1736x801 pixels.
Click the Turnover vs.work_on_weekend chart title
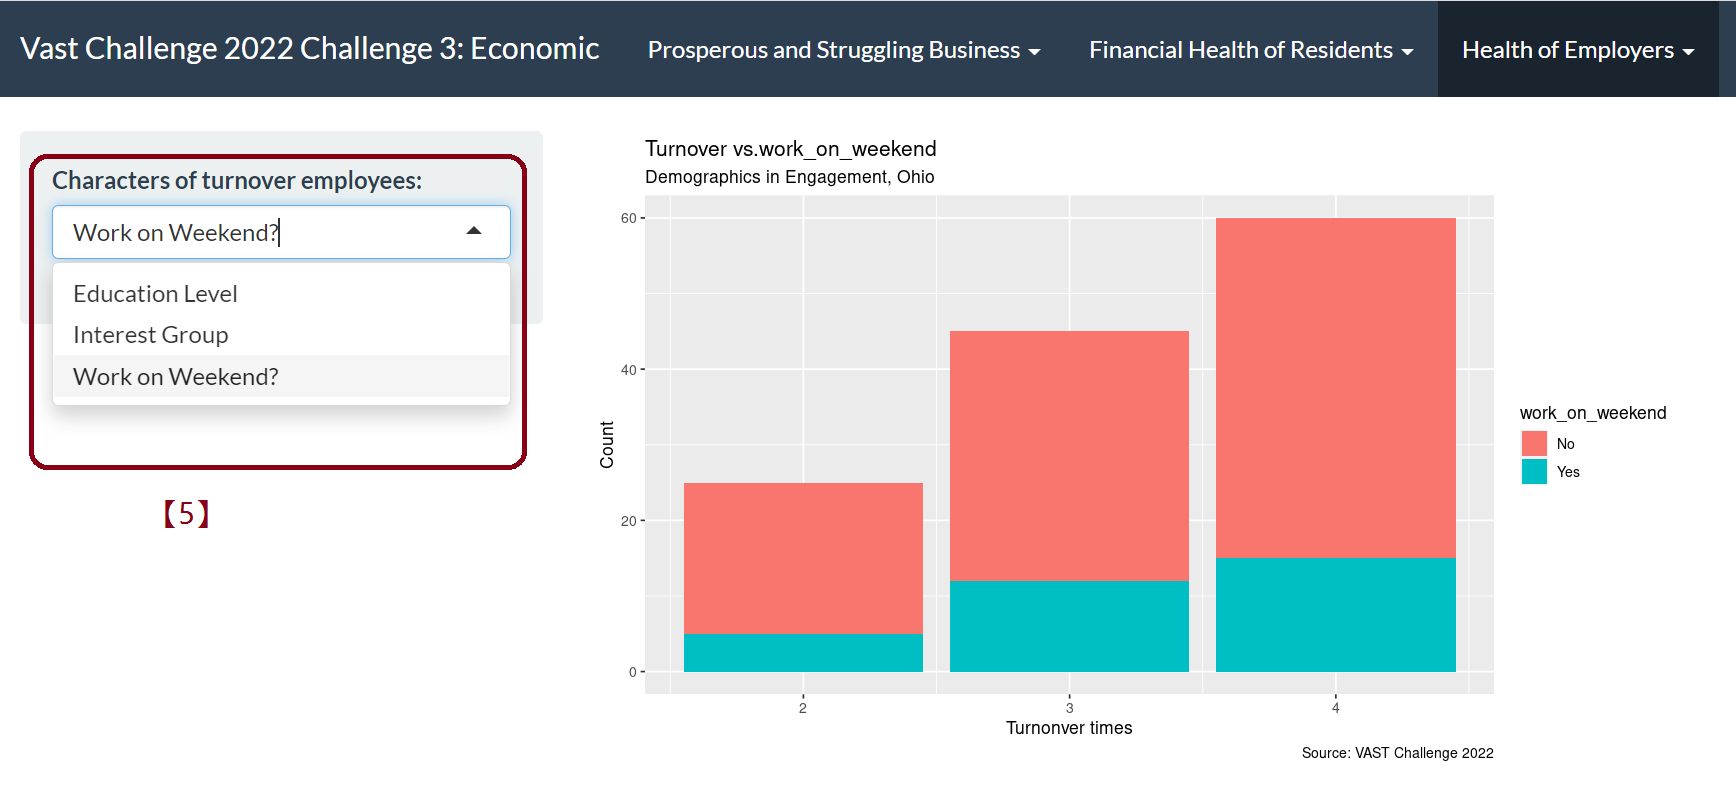[790, 149]
